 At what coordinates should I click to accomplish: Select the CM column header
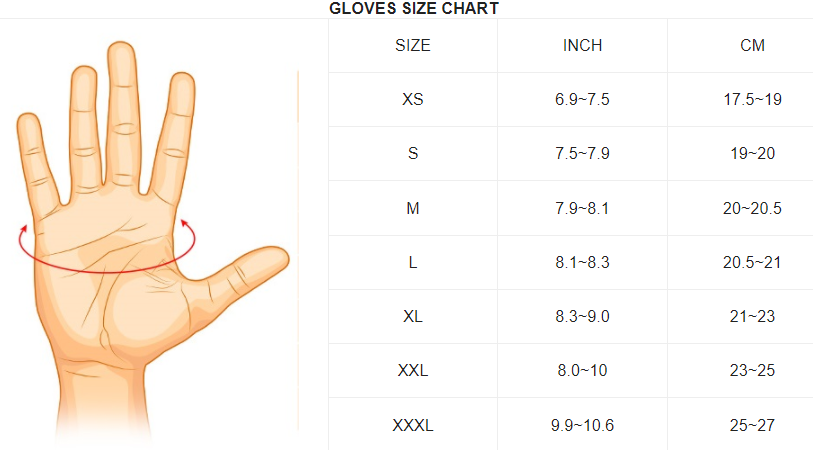[752, 46]
